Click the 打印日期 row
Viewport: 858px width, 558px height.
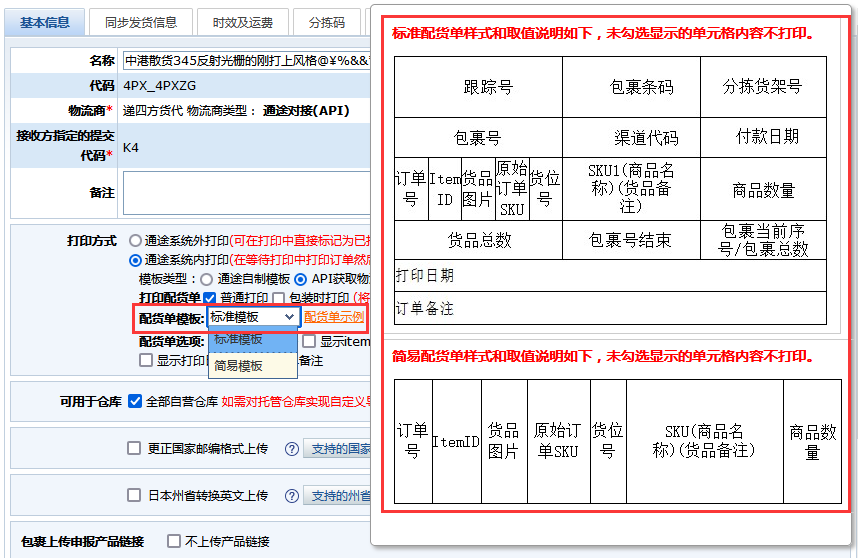610,276
